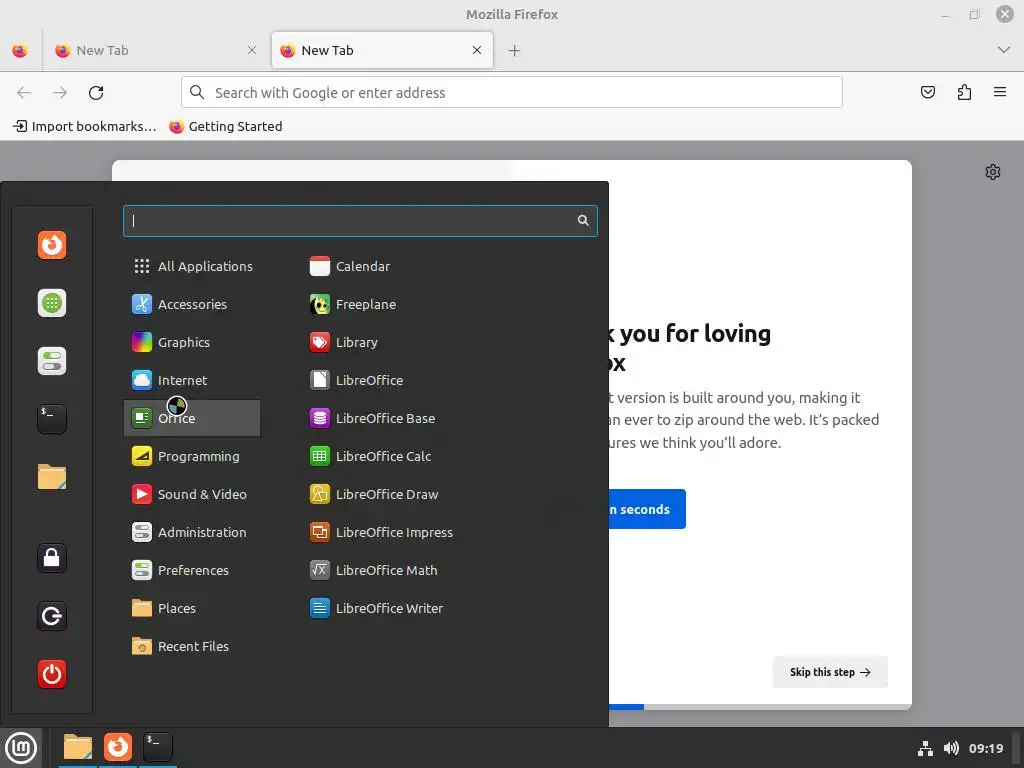The image size is (1024, 768).
Task: Launch Terminal from the menu favorites sidebar
Action: pos(52,419)
